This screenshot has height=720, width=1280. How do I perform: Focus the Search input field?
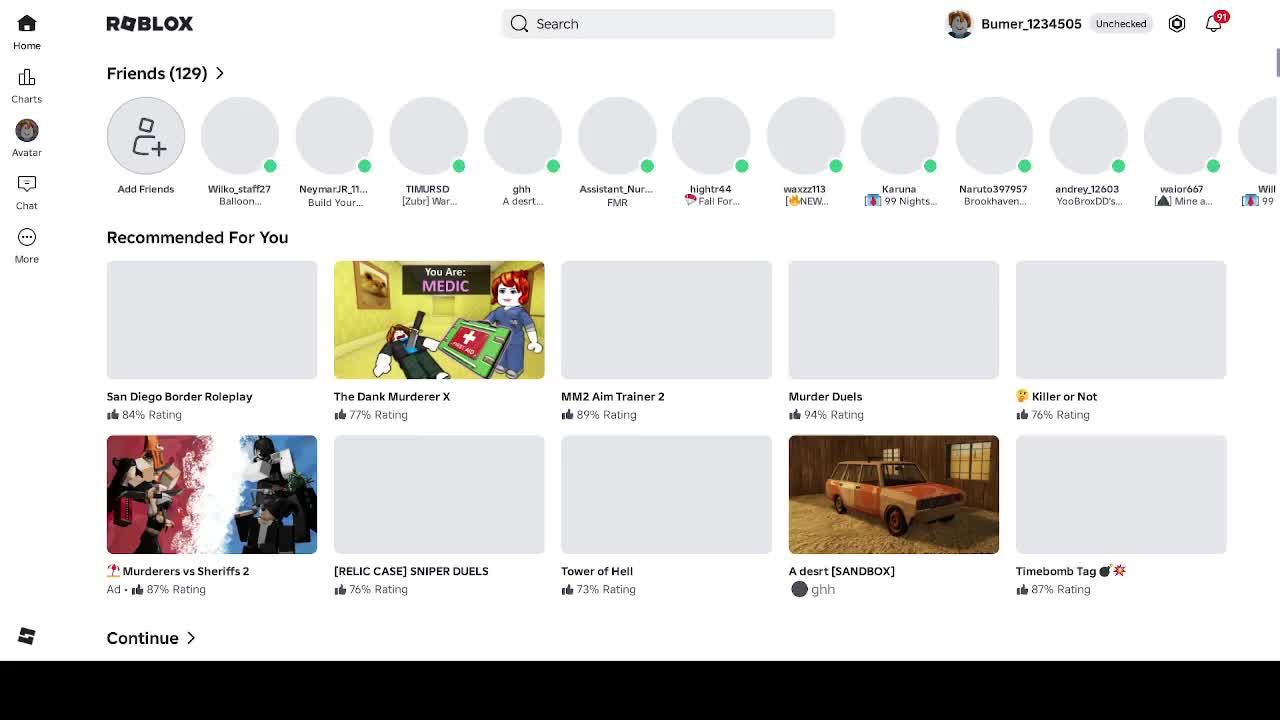(x=668, y=24)
